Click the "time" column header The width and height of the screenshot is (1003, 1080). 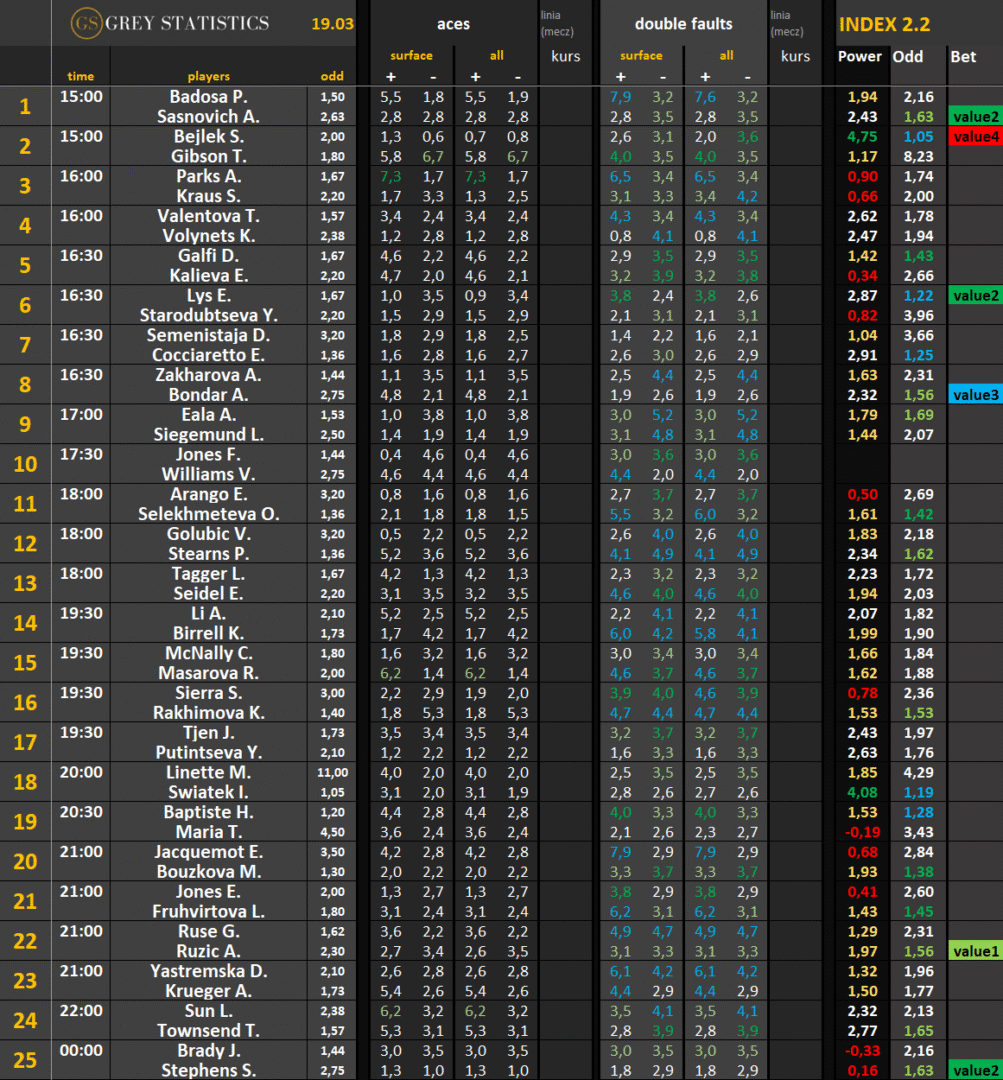pos(80,76)
